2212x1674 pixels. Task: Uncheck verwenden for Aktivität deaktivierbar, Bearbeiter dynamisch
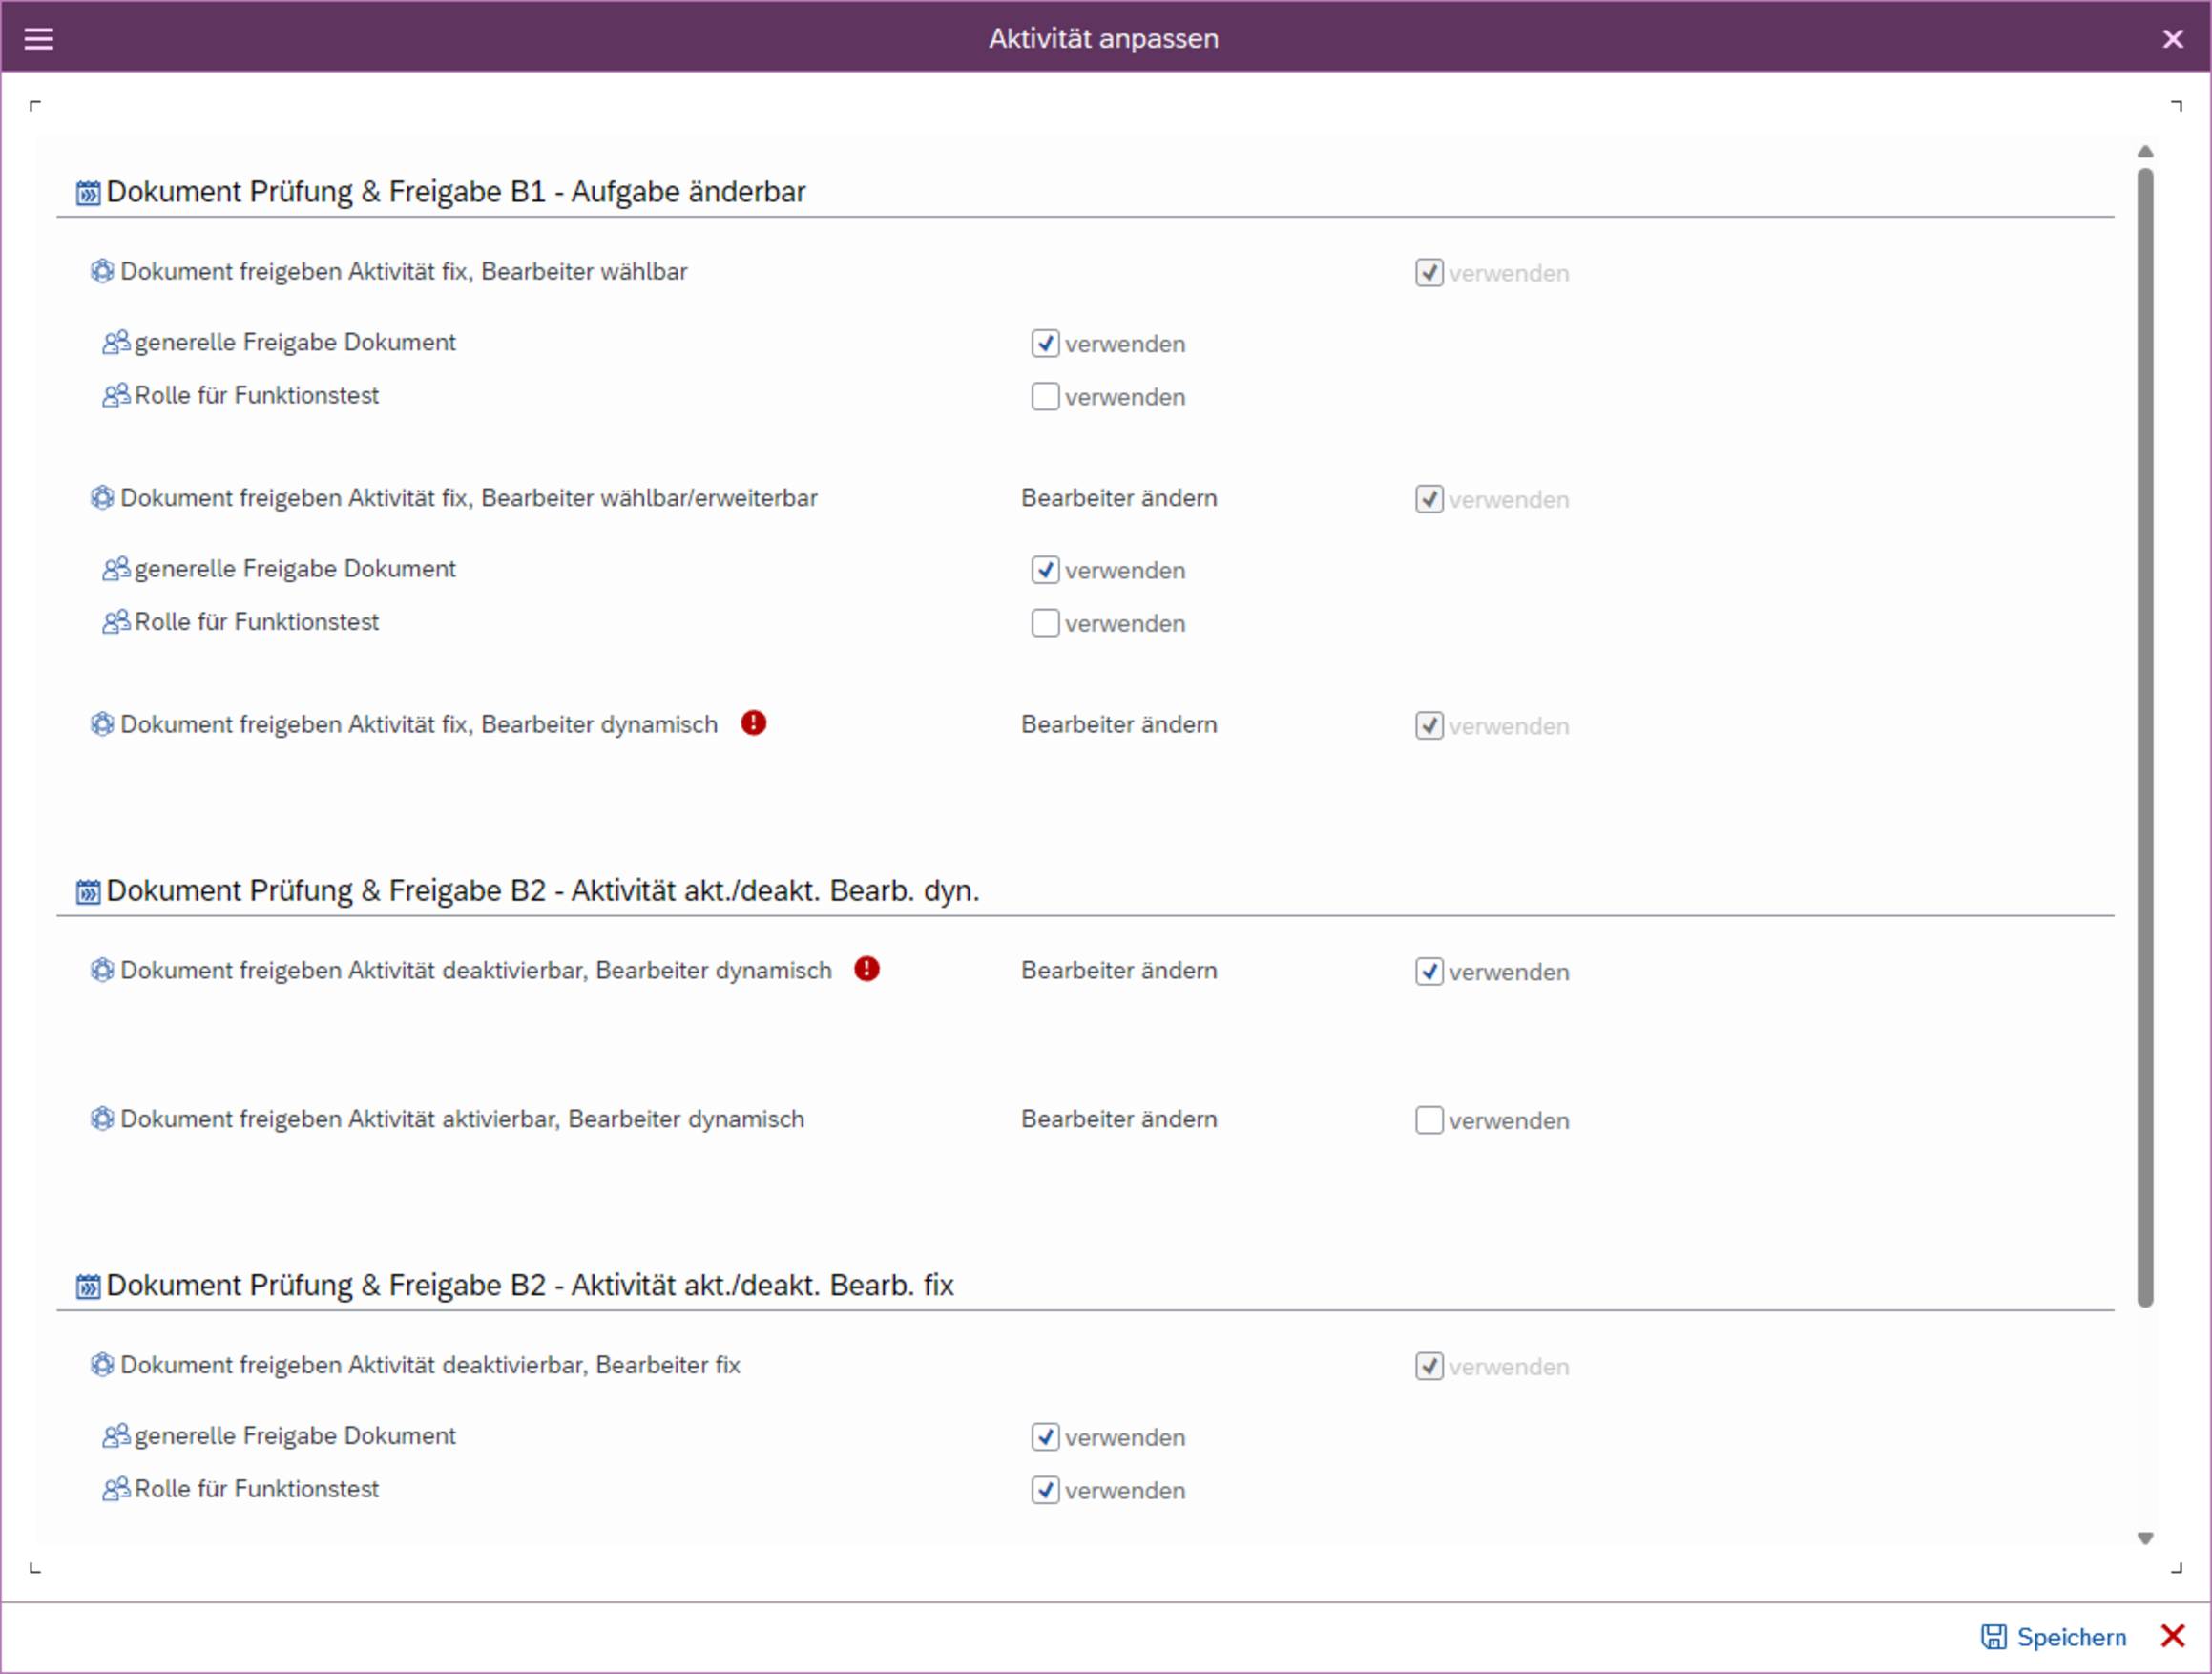coord(1429,971)
